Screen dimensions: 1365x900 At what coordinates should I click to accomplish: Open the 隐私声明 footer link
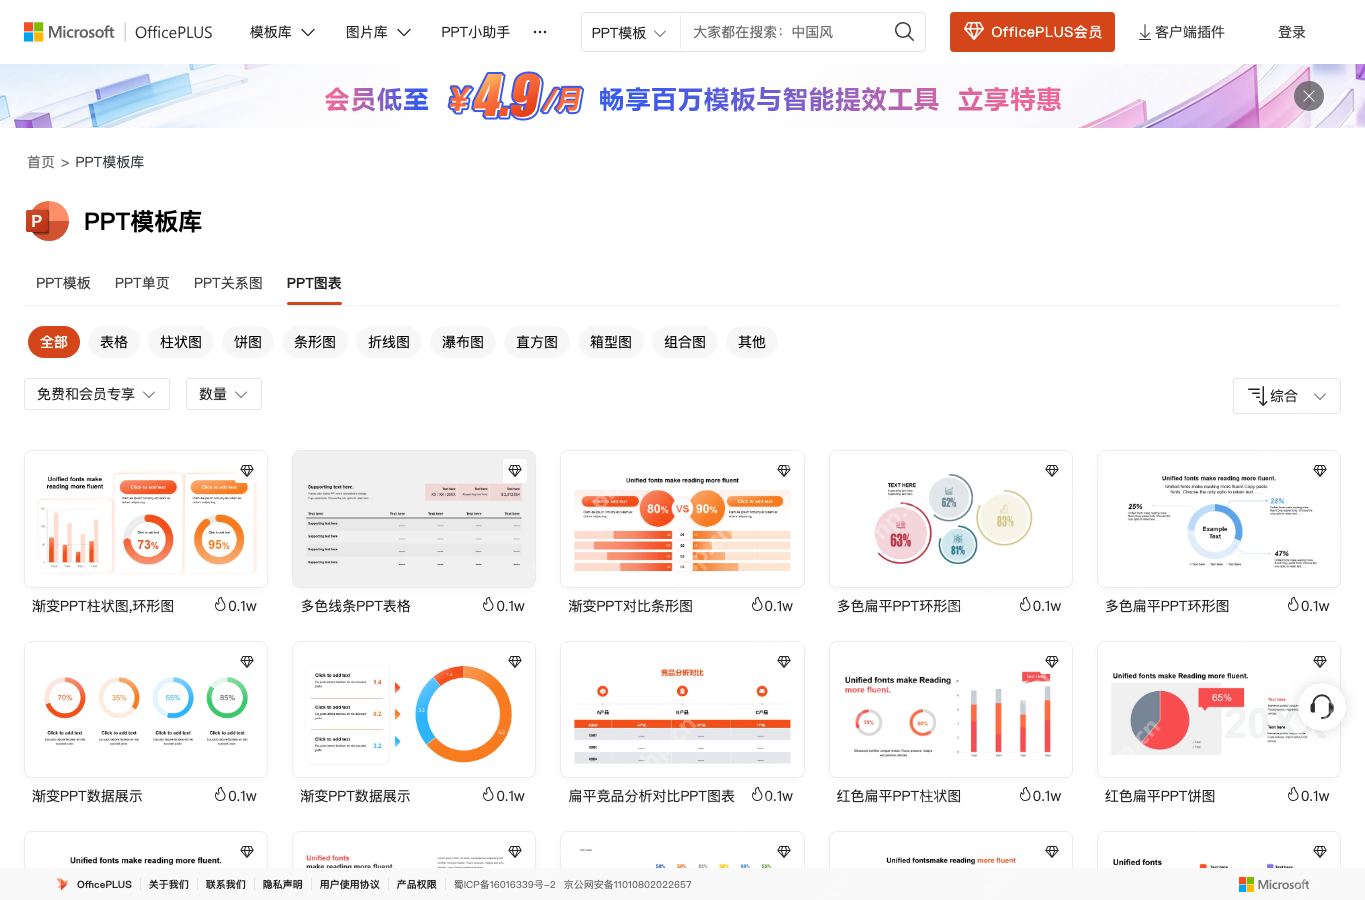coord(283,884)
